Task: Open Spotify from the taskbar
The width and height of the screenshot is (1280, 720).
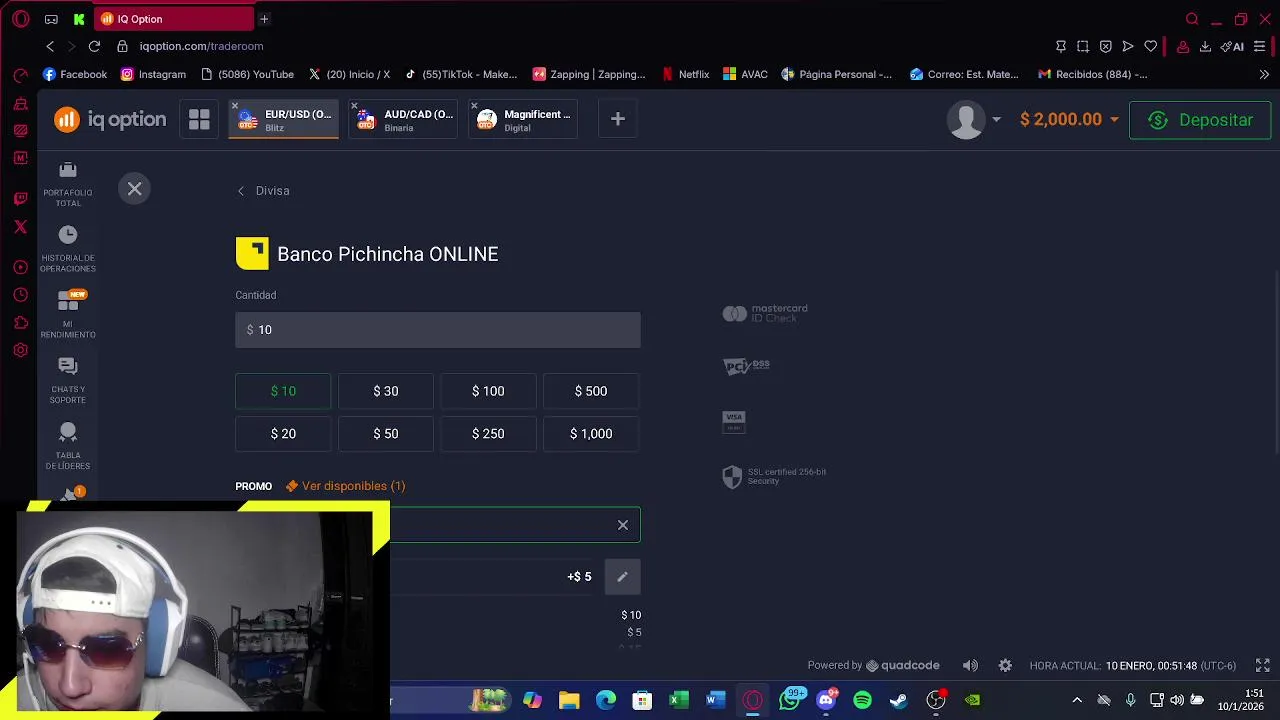Action: (862, 700)
